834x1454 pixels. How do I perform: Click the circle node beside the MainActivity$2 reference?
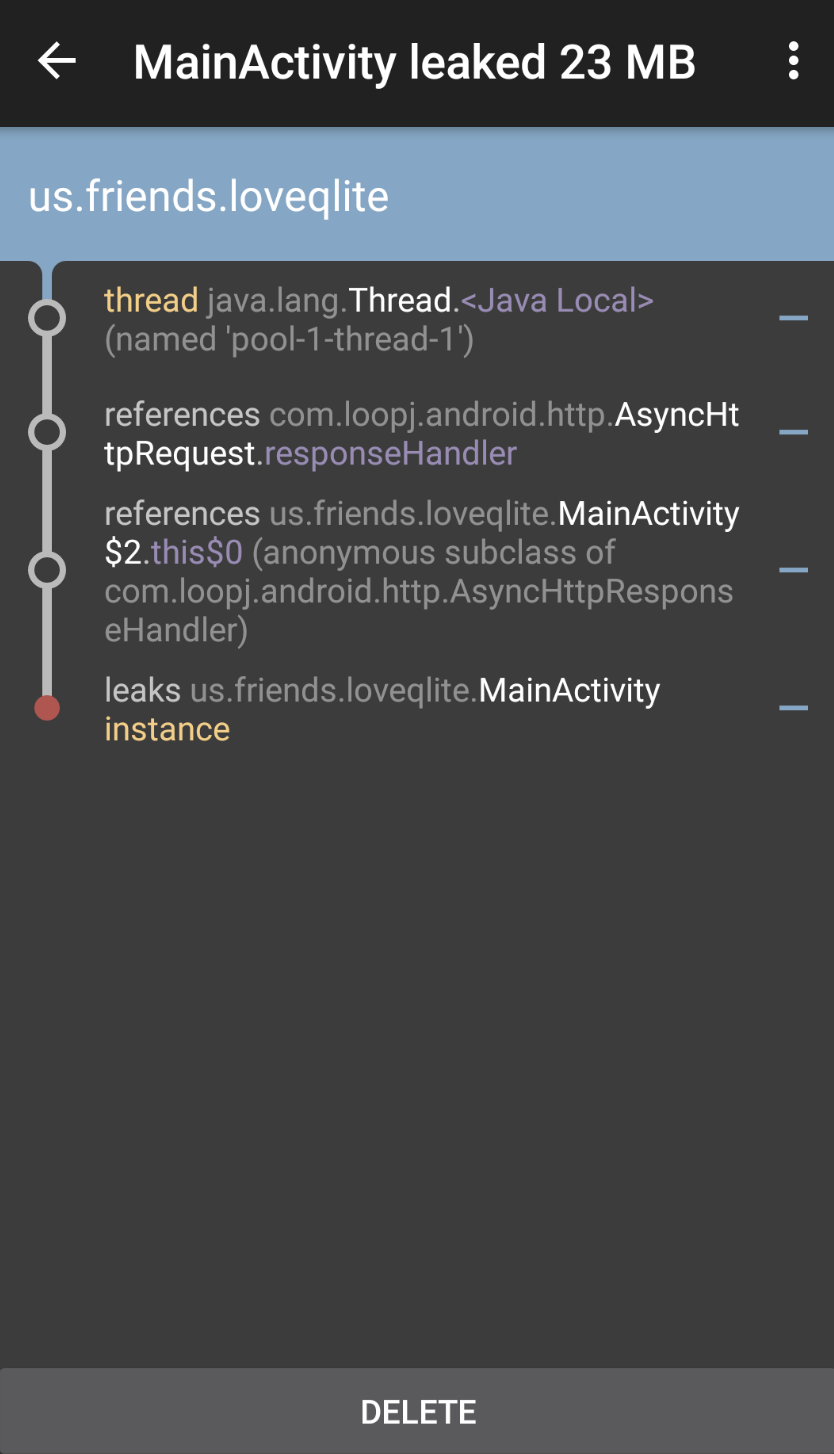47,571
